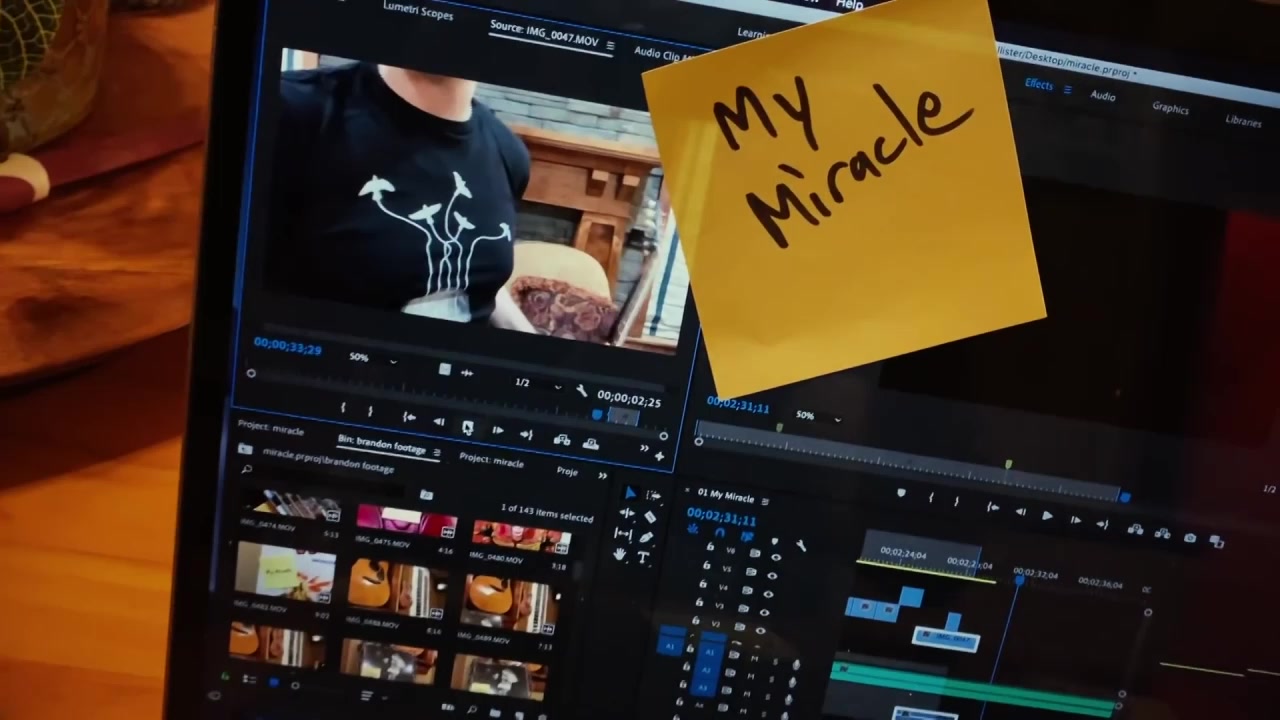Click Export Frame camera icon

click(1190, 537)
